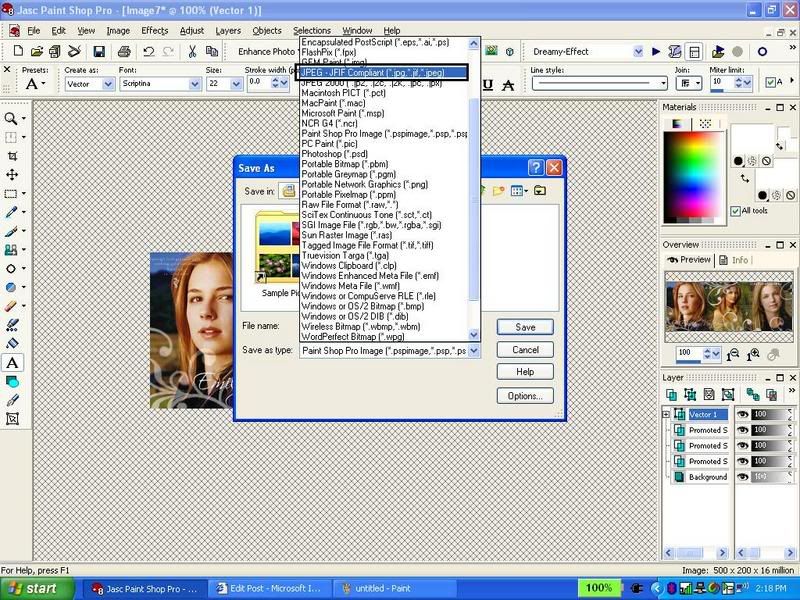
Task: Open the Layers menu
Action: pos(228,31)
